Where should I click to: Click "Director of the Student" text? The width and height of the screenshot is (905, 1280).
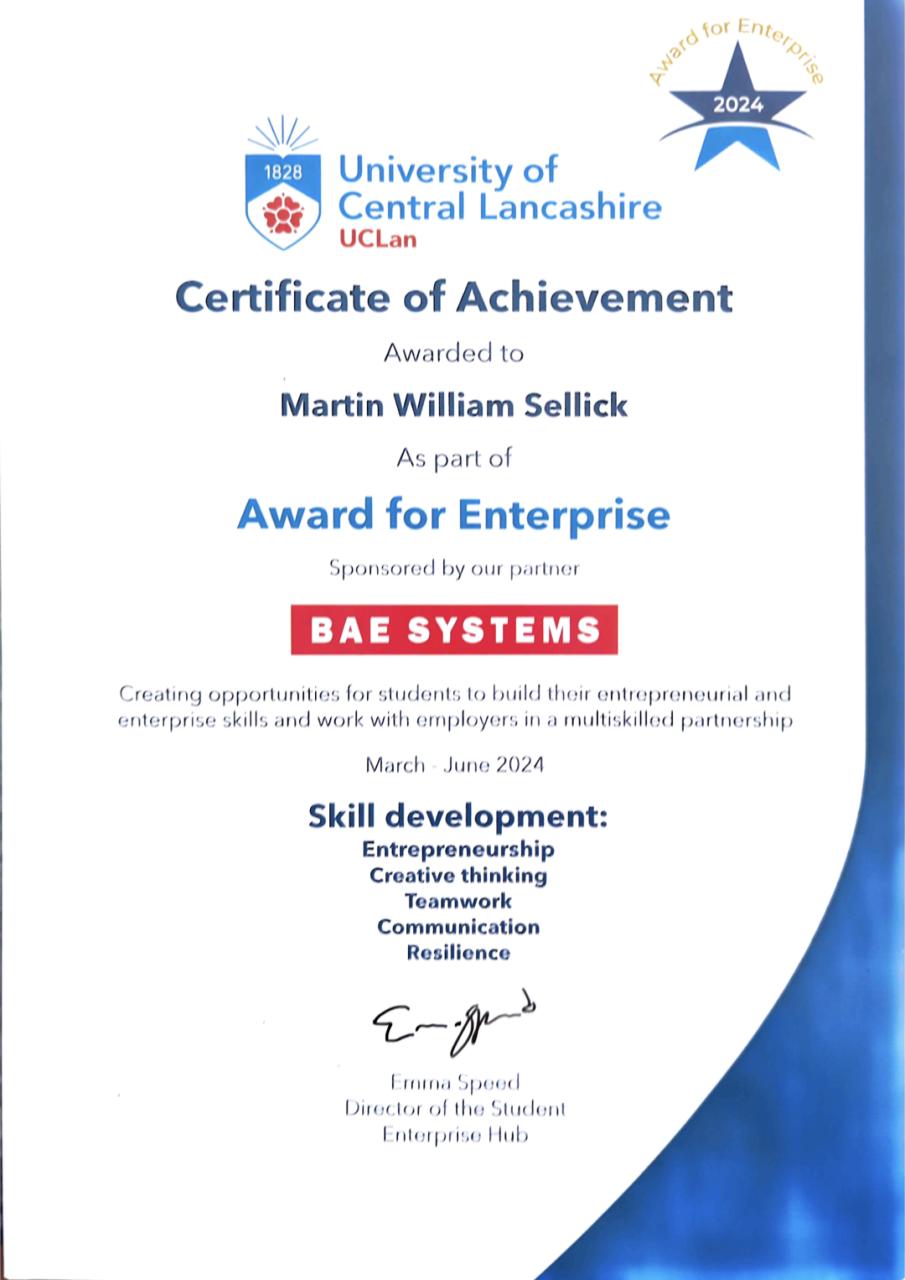[x=455, y=1109]
